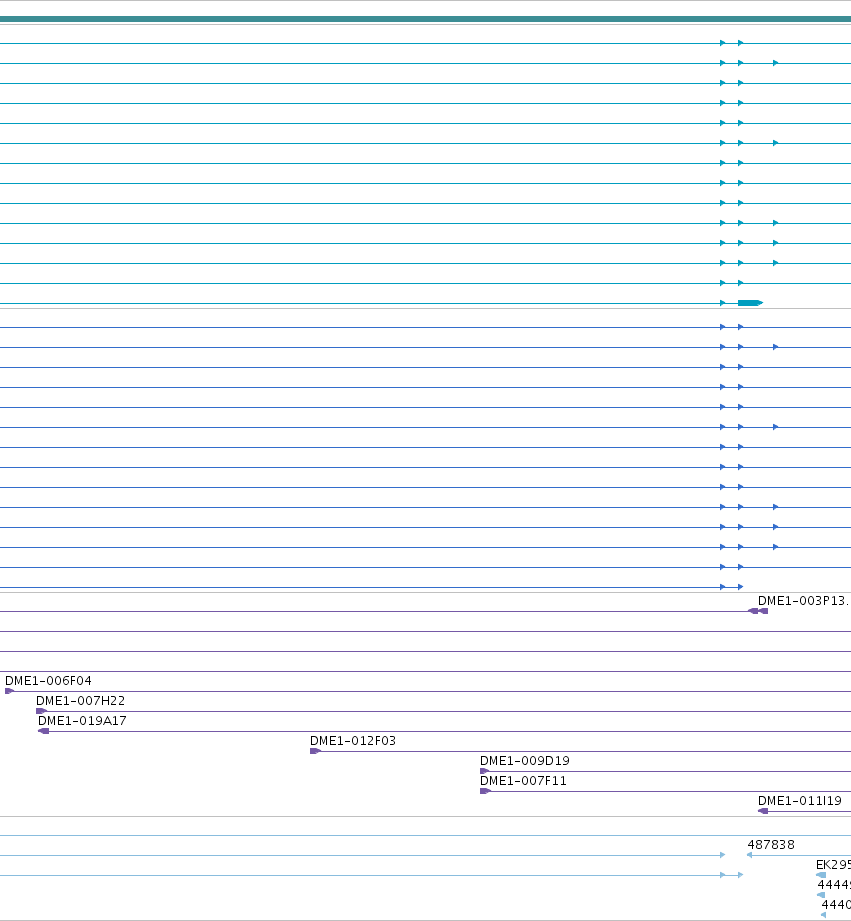
Task: Select purple end marker below DME1-019A17
Action: click(43, 731)
